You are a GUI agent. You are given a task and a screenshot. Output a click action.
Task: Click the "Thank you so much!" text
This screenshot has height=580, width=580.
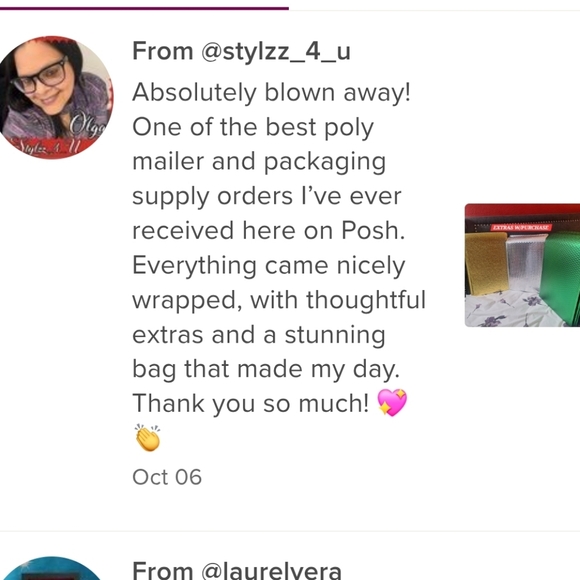[250, 403]
